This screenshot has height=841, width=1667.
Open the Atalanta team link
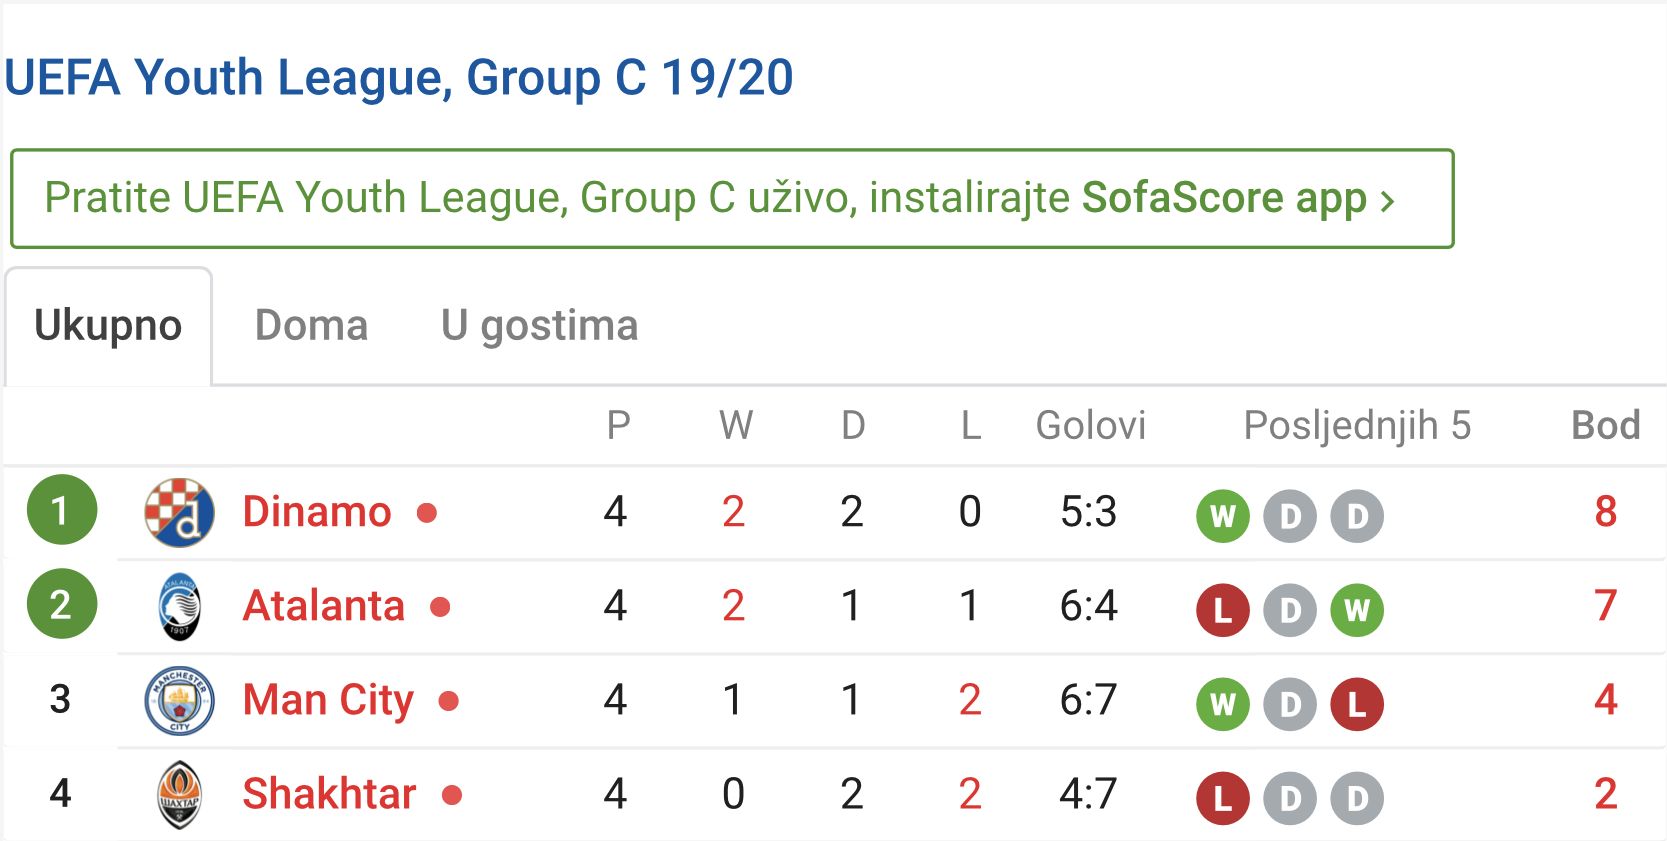323,606
